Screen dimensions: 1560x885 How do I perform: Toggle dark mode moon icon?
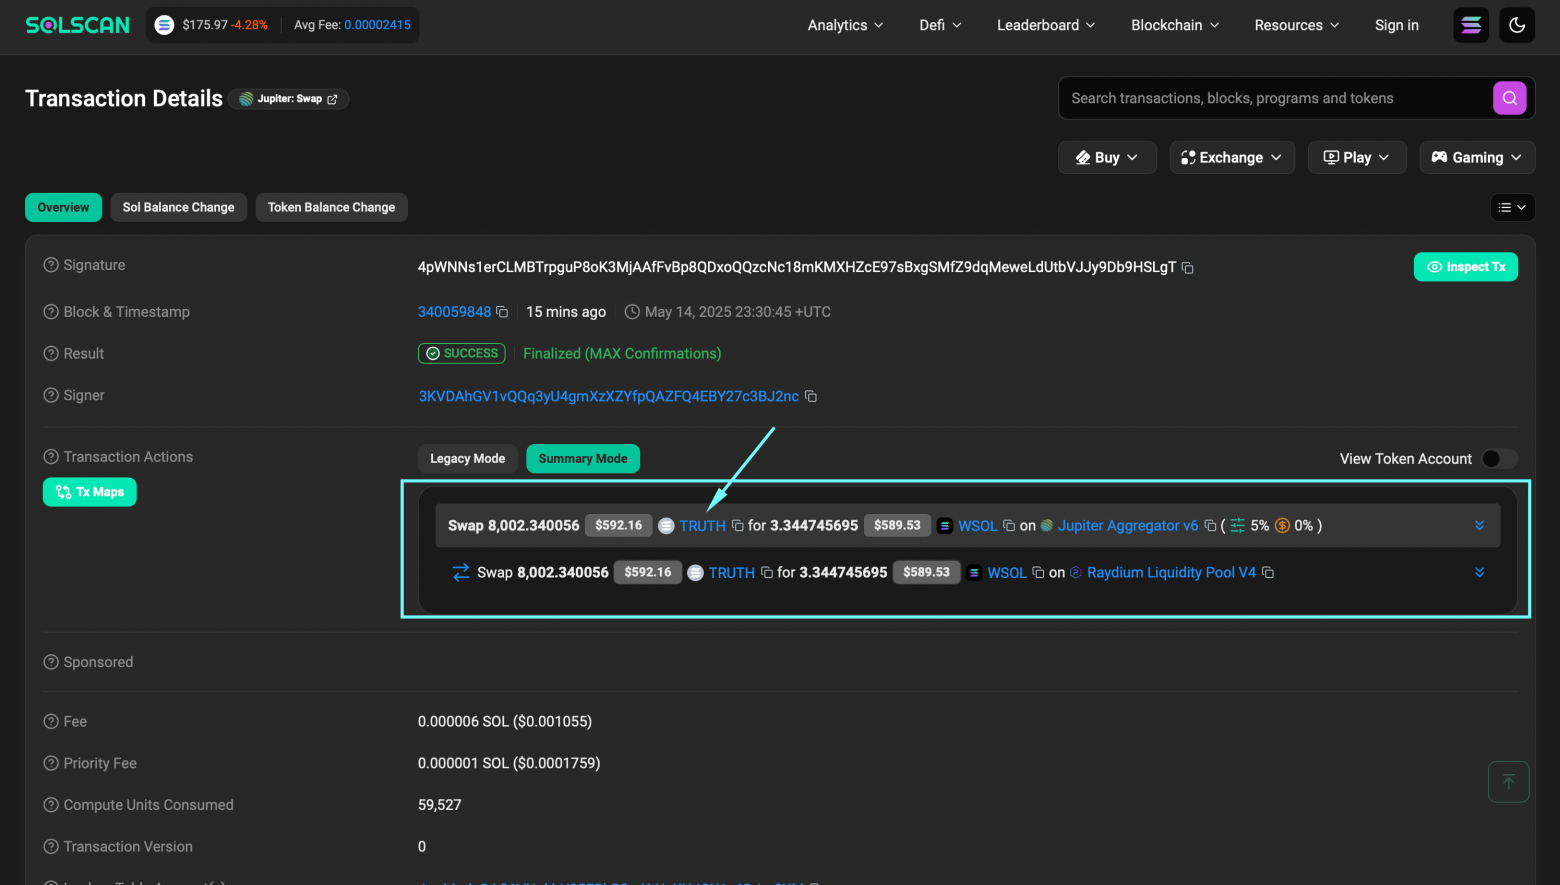click(x=1517, y=25)
